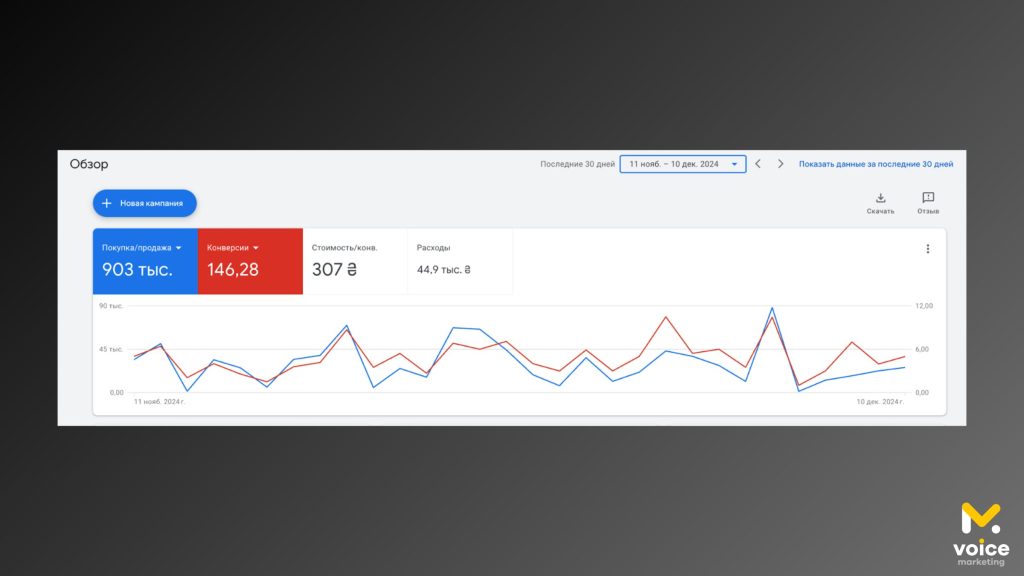Click the blue 903 тыс. metric value
The image size is (1024, 576).
[x=137, y=269]
